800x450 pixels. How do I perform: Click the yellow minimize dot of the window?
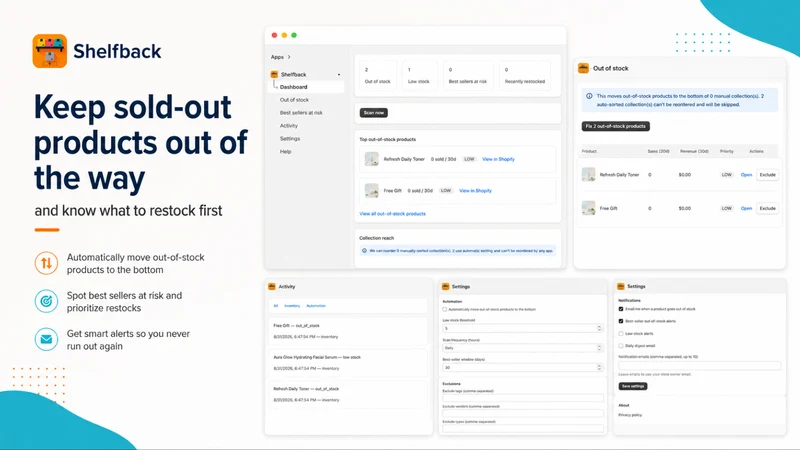click(284, 35)
